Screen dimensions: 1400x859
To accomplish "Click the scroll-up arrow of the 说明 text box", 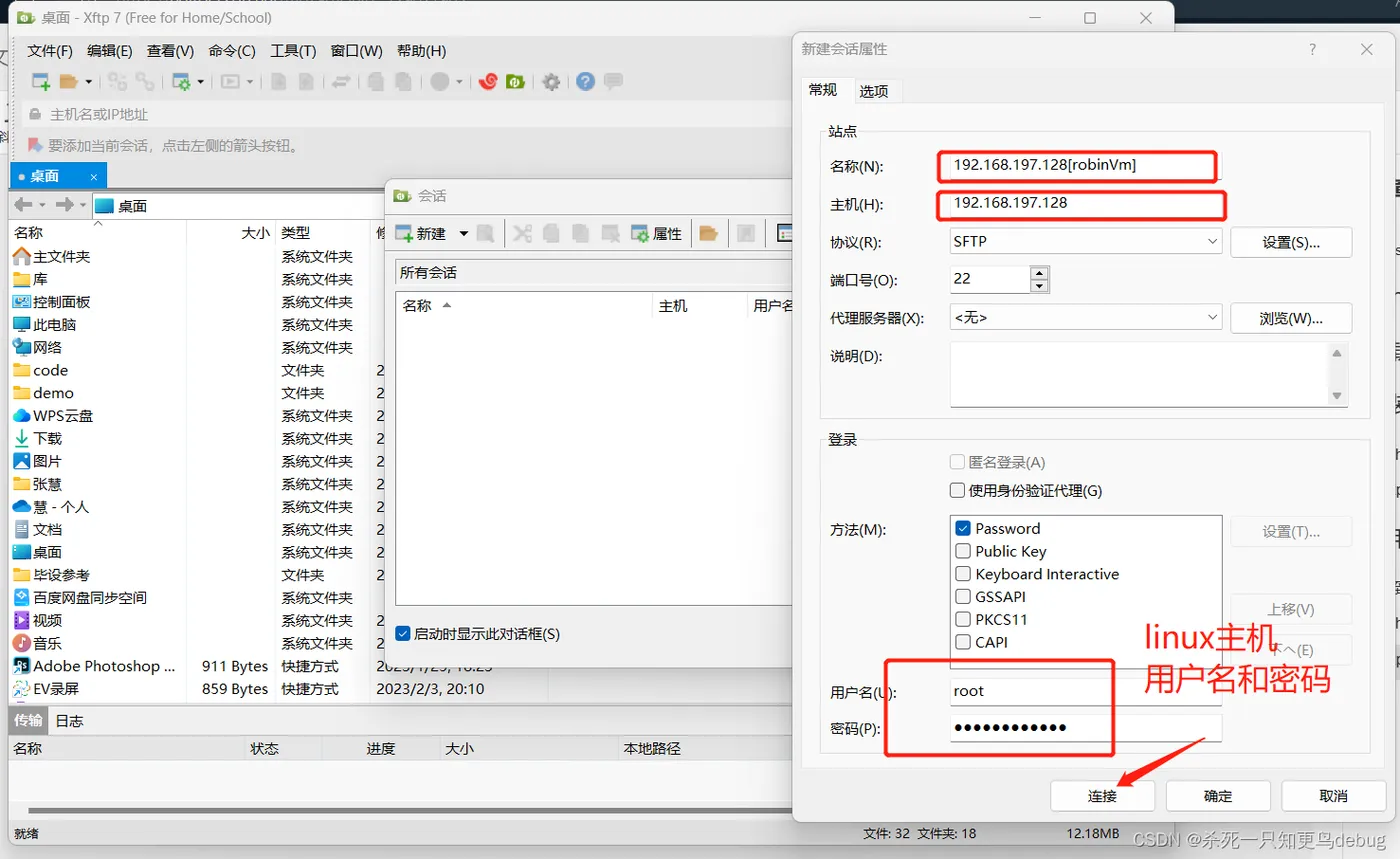I will 1337,353.
